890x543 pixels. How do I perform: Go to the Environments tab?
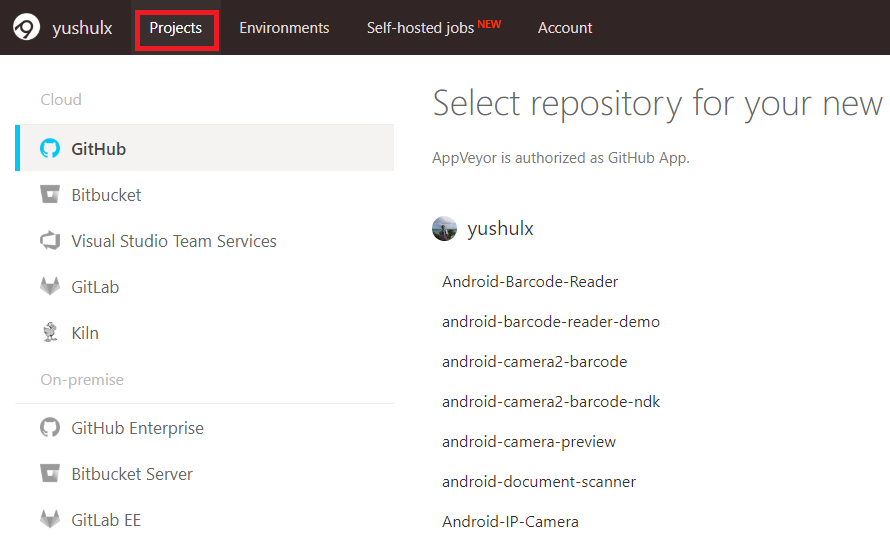point(284,28)
